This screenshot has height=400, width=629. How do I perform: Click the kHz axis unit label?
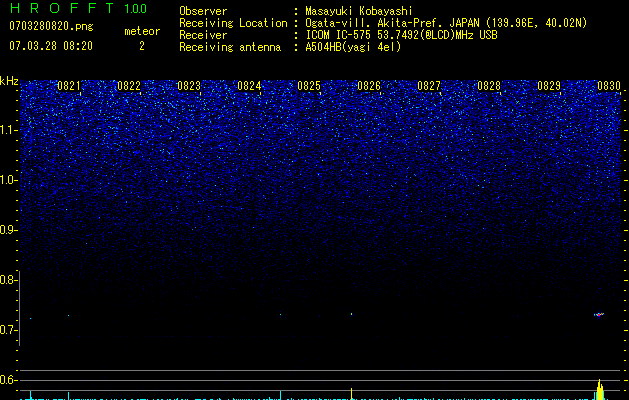pyautogui.click(x=9, y=81)
